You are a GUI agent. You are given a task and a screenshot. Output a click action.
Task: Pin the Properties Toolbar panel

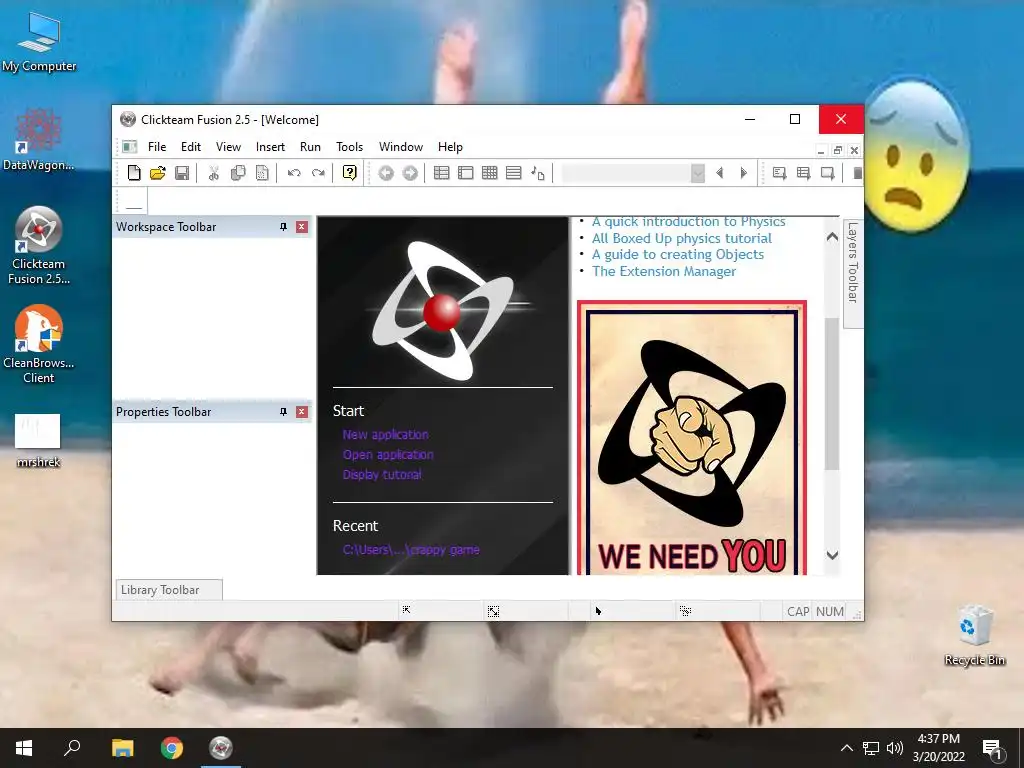click(283, 411)
